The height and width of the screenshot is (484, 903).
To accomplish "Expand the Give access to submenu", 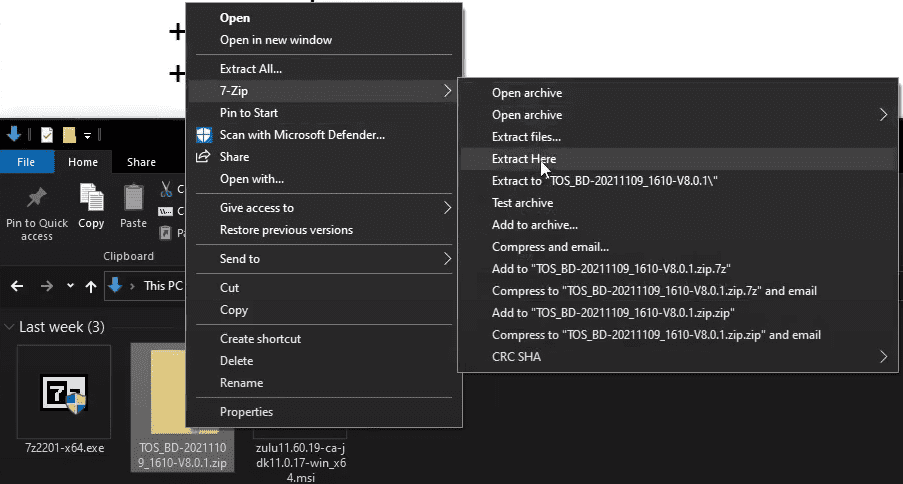I will [x=447, y=208].
